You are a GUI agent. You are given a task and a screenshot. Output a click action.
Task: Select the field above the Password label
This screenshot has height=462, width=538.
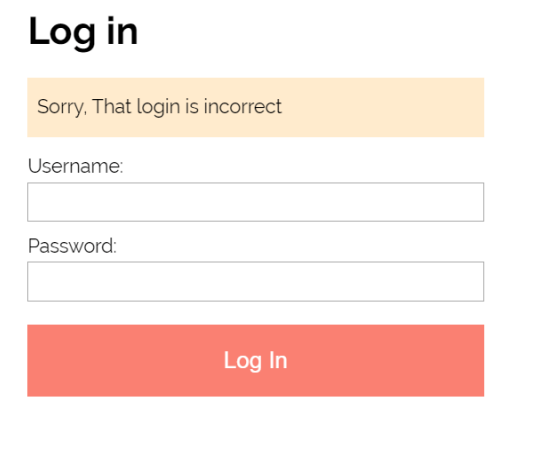256,202
